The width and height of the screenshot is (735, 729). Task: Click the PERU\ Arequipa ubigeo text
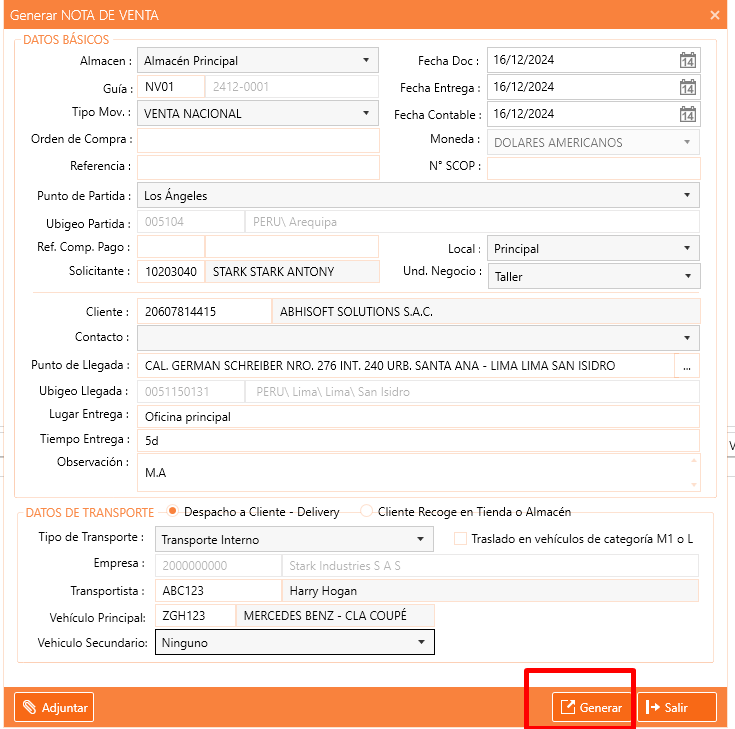[x=295, y=222]
